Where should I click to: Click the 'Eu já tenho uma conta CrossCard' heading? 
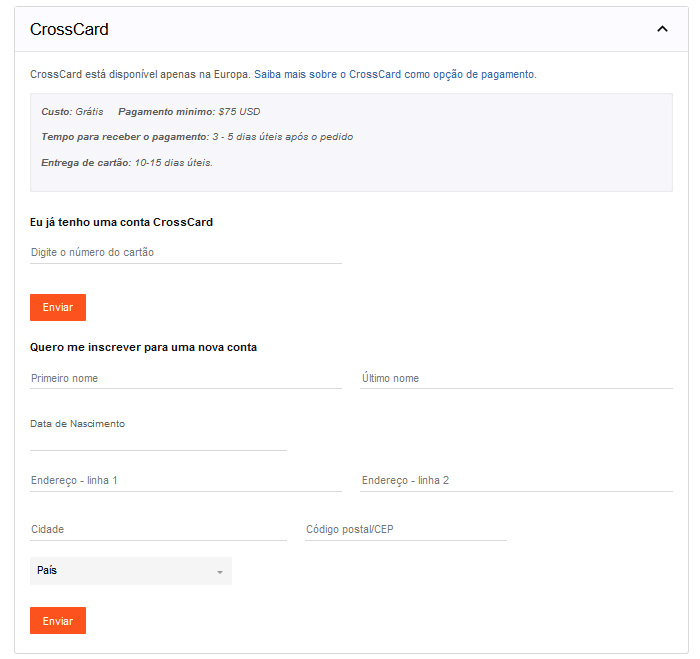click(121, 222)
